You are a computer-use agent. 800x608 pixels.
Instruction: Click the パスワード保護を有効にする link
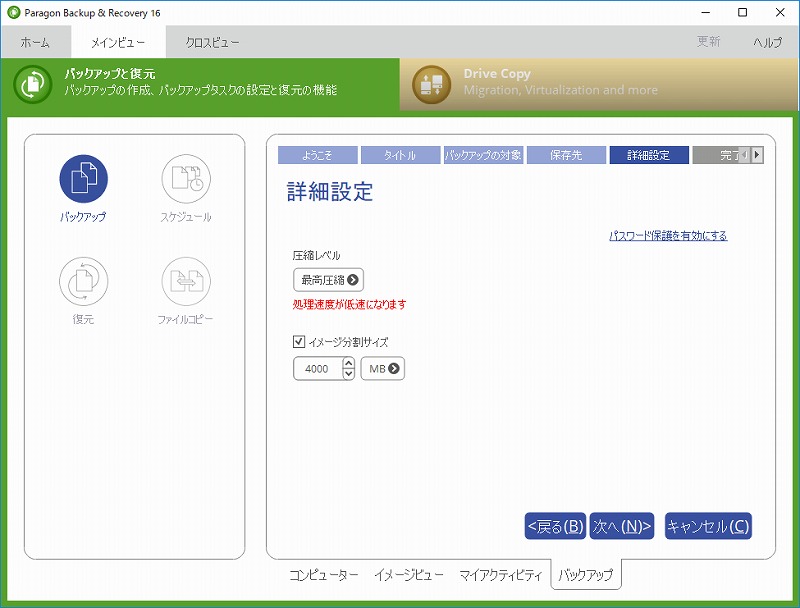668,236
